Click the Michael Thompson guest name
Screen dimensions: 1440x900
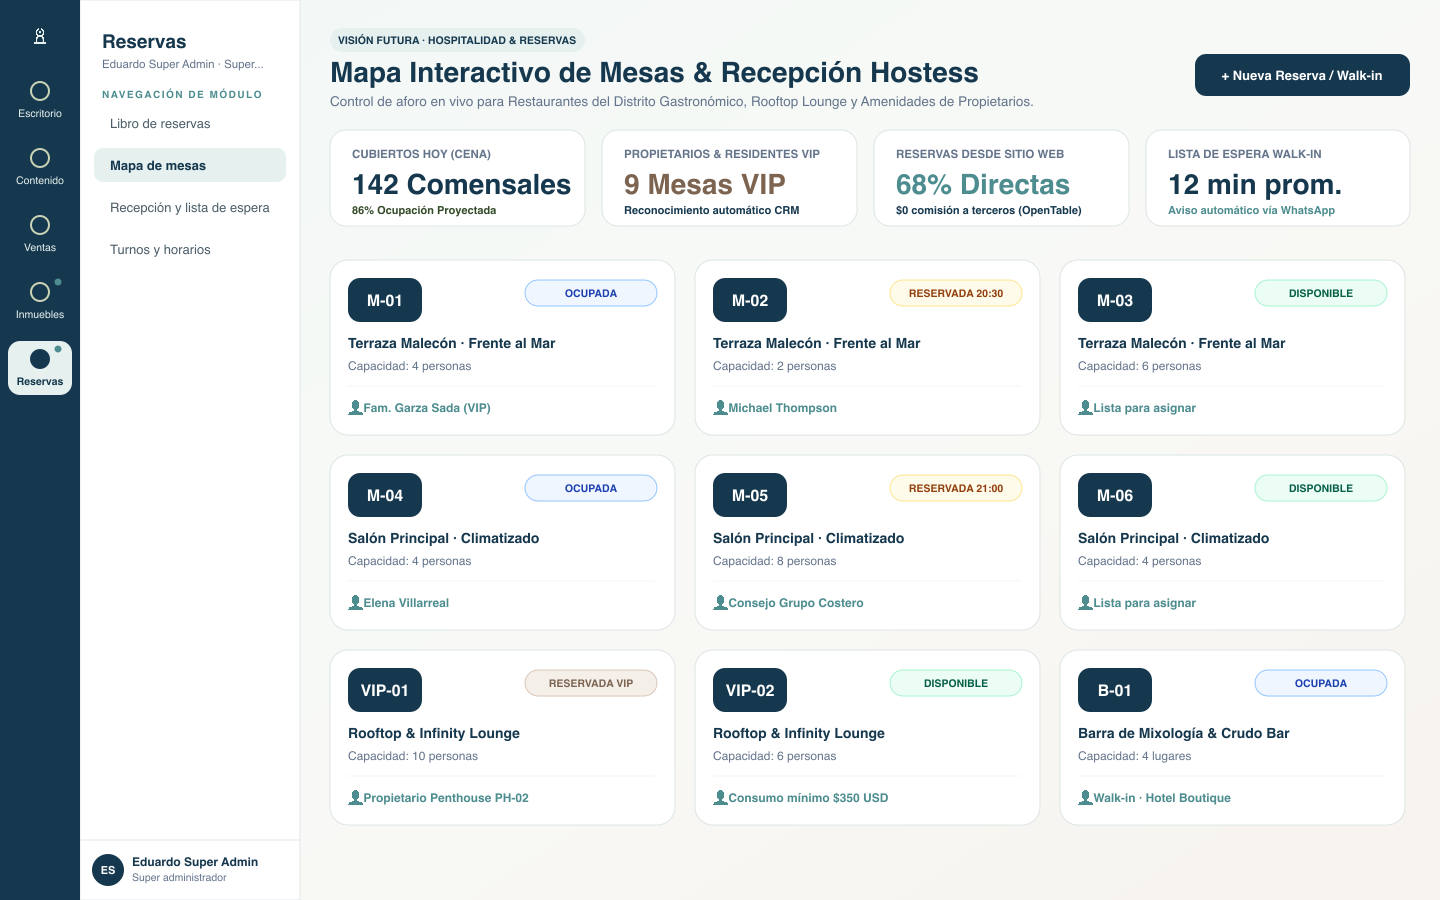click(x=782, y=408)
